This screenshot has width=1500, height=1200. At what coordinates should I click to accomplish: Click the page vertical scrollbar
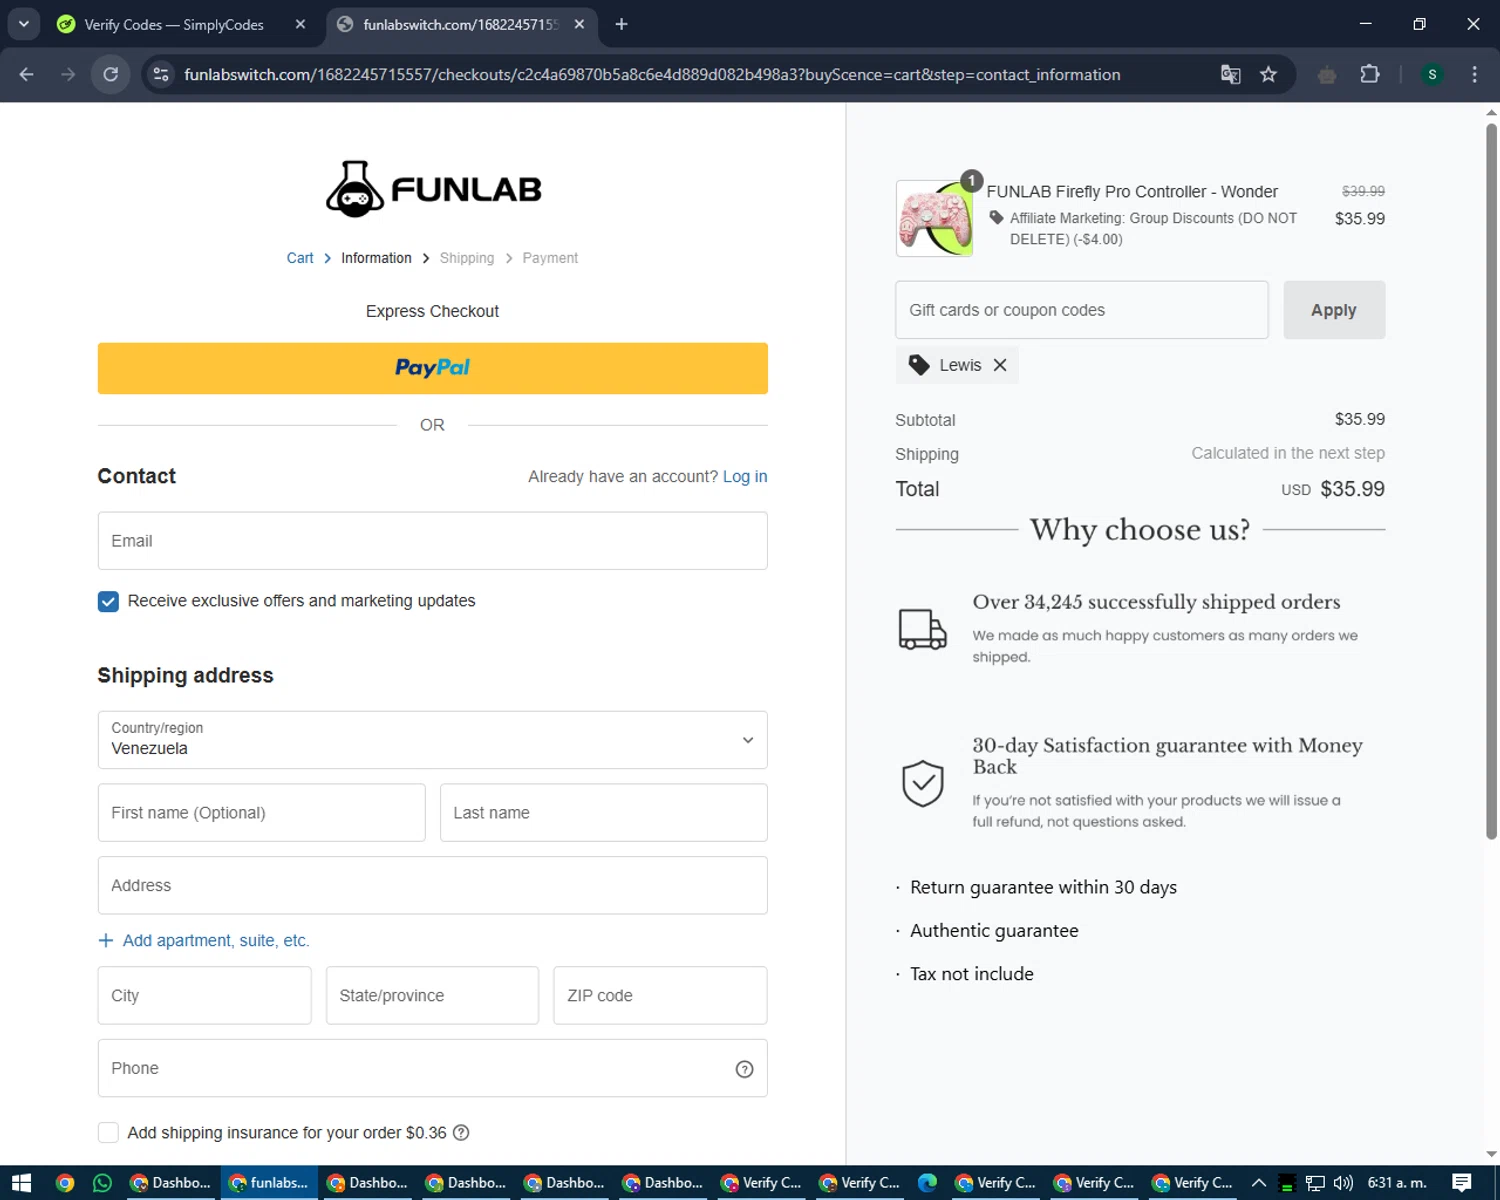click(1491, 480)
